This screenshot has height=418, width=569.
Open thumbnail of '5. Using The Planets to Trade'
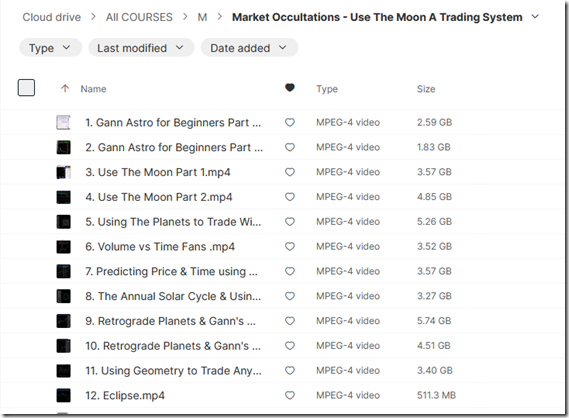(x=64, y=222)
